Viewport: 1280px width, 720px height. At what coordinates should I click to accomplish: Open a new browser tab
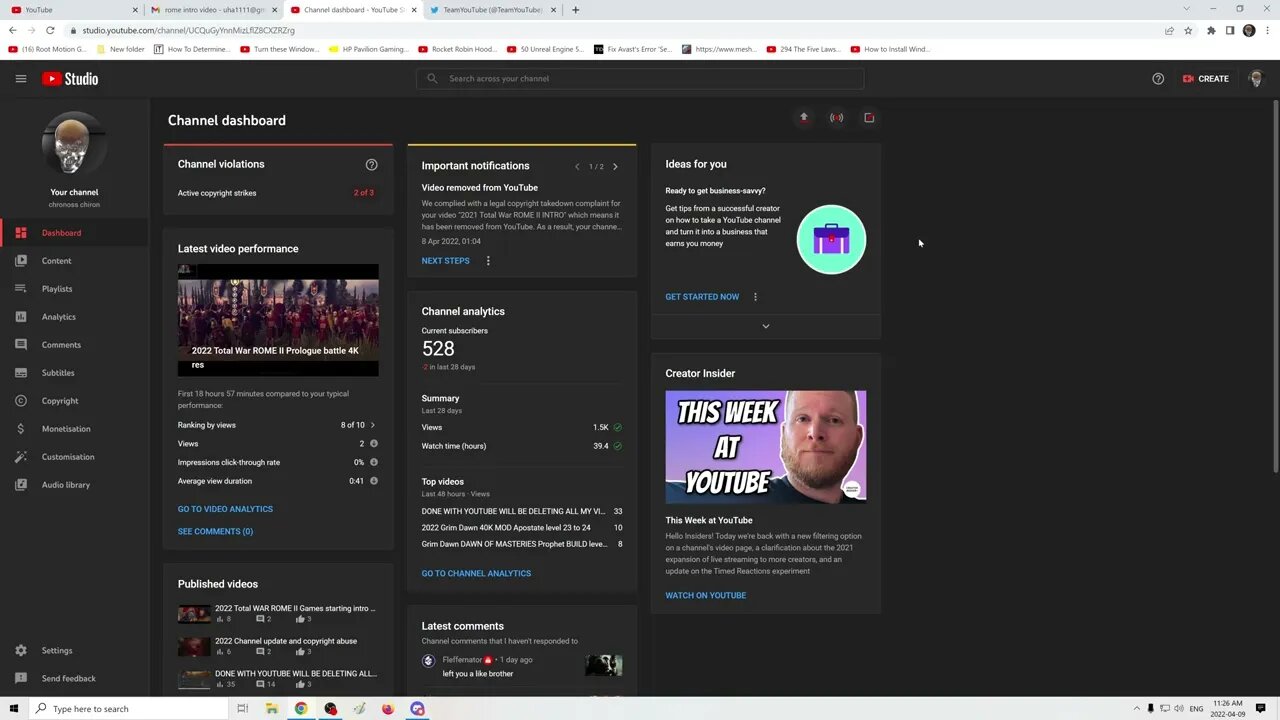point(575,10)
